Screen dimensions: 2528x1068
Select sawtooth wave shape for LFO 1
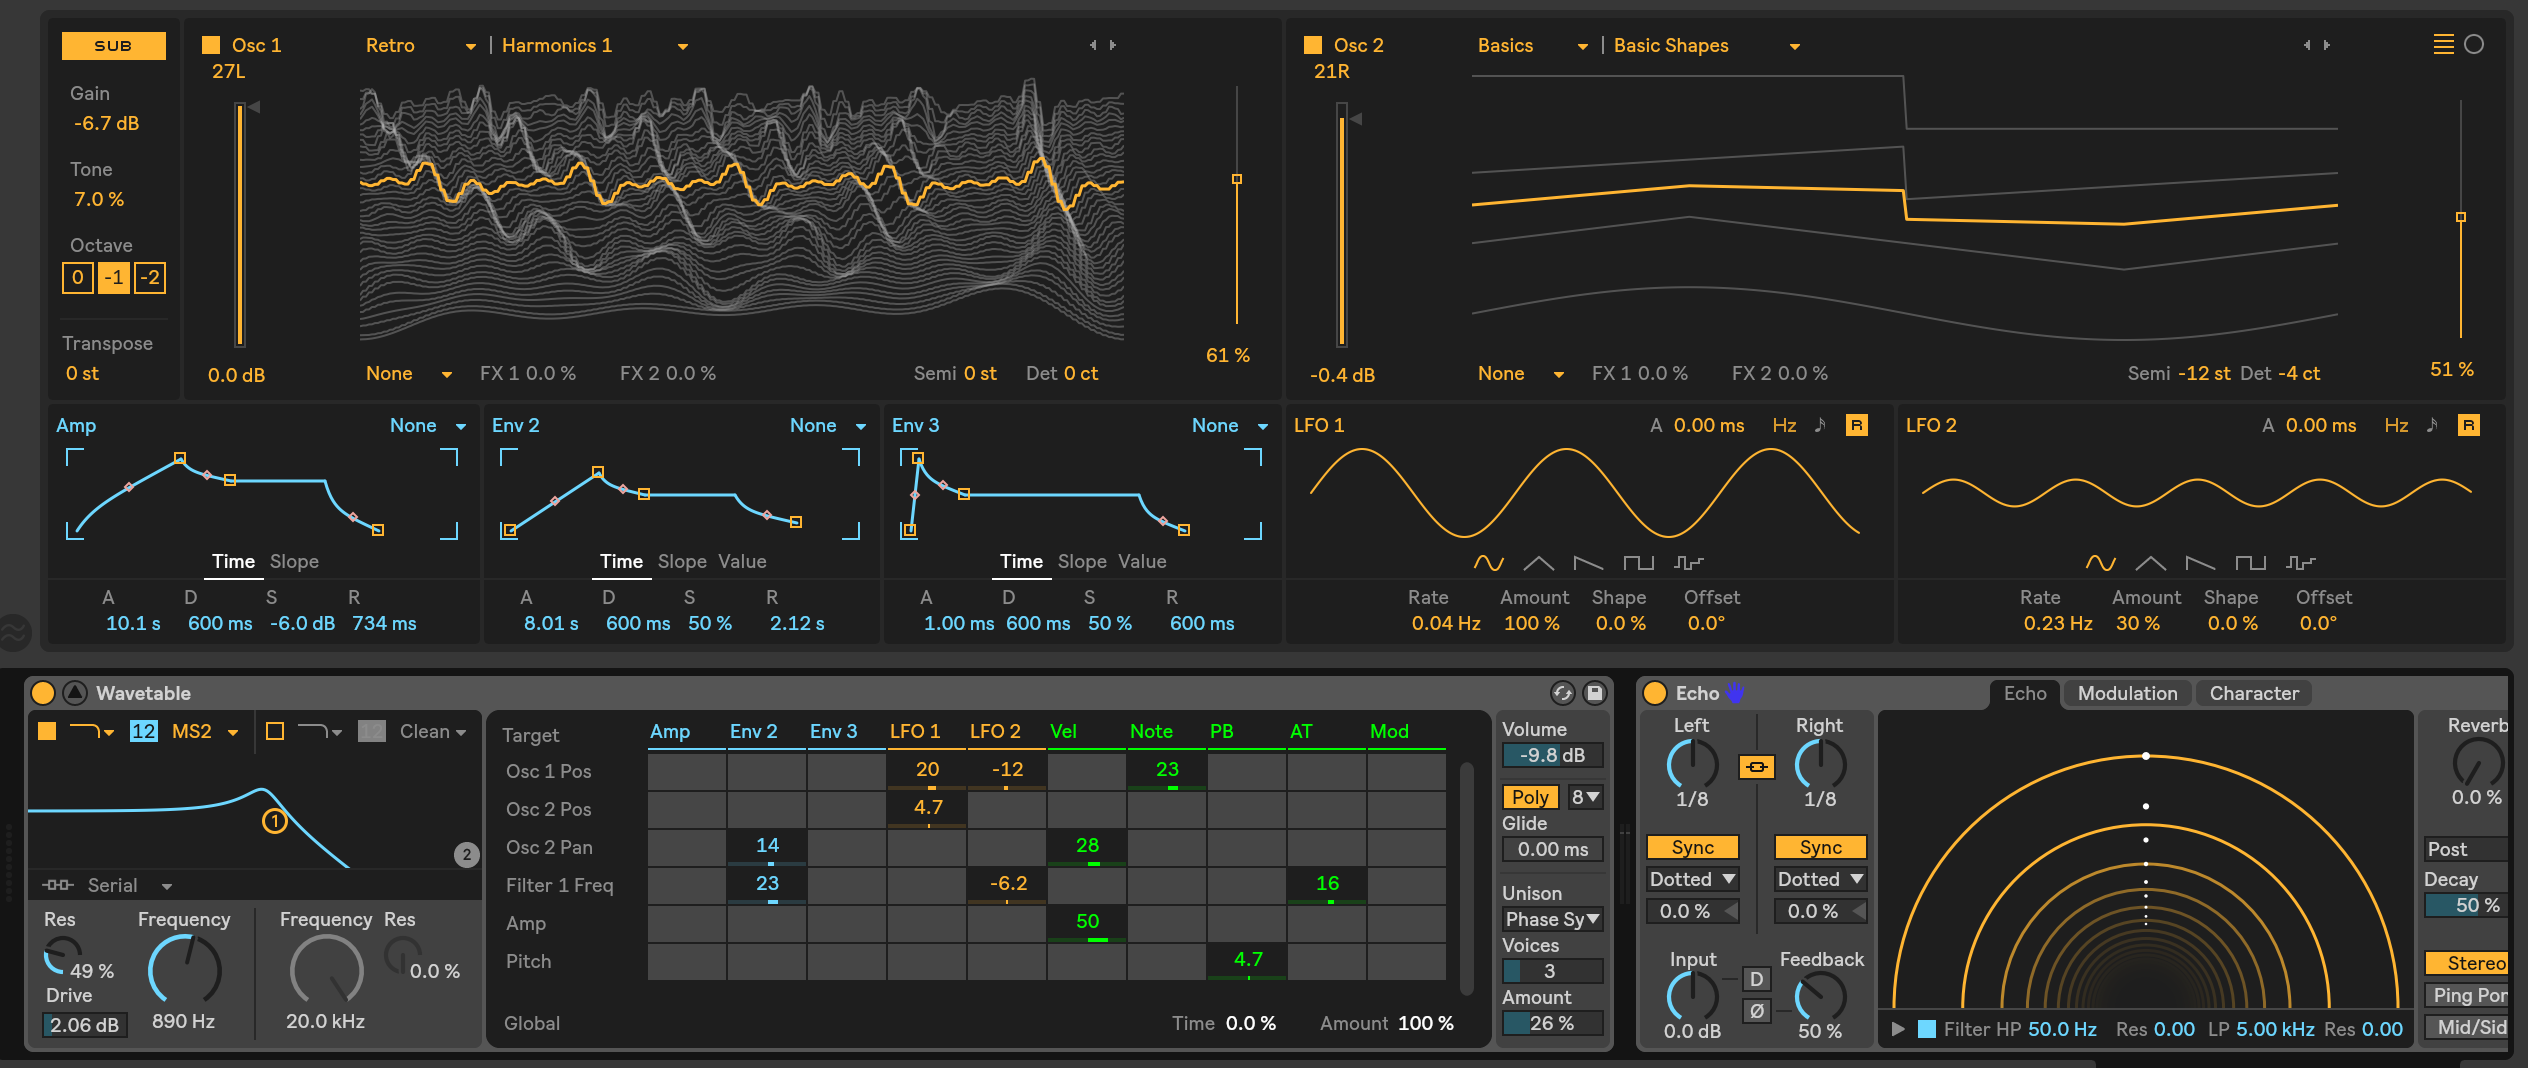click(1588, 563)
